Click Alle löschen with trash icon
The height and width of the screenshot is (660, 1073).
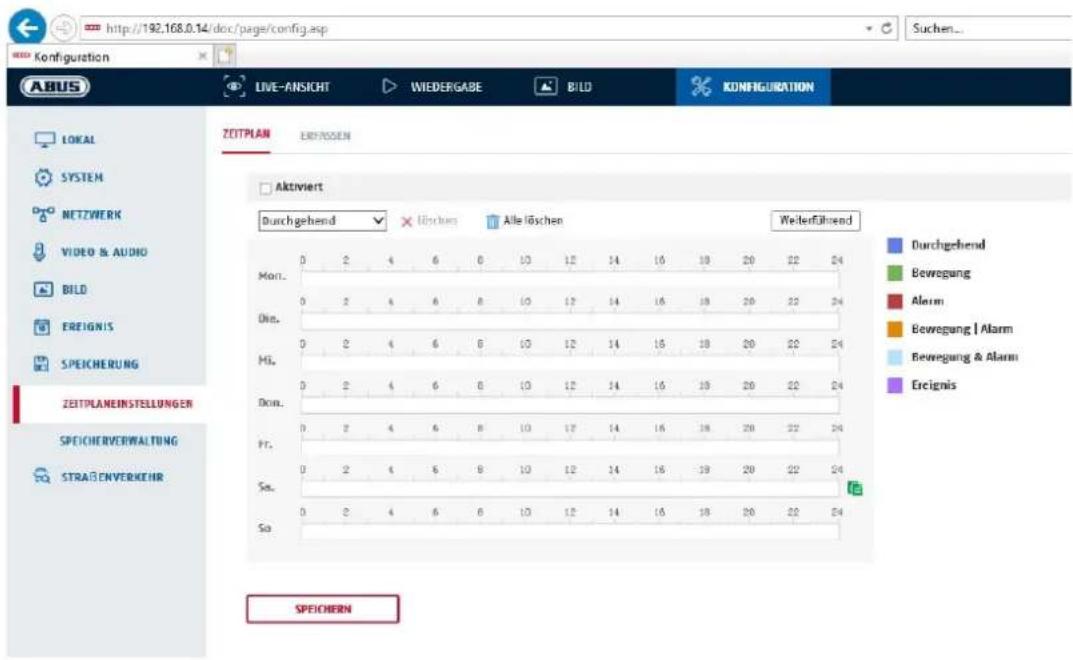coord(525,220)
